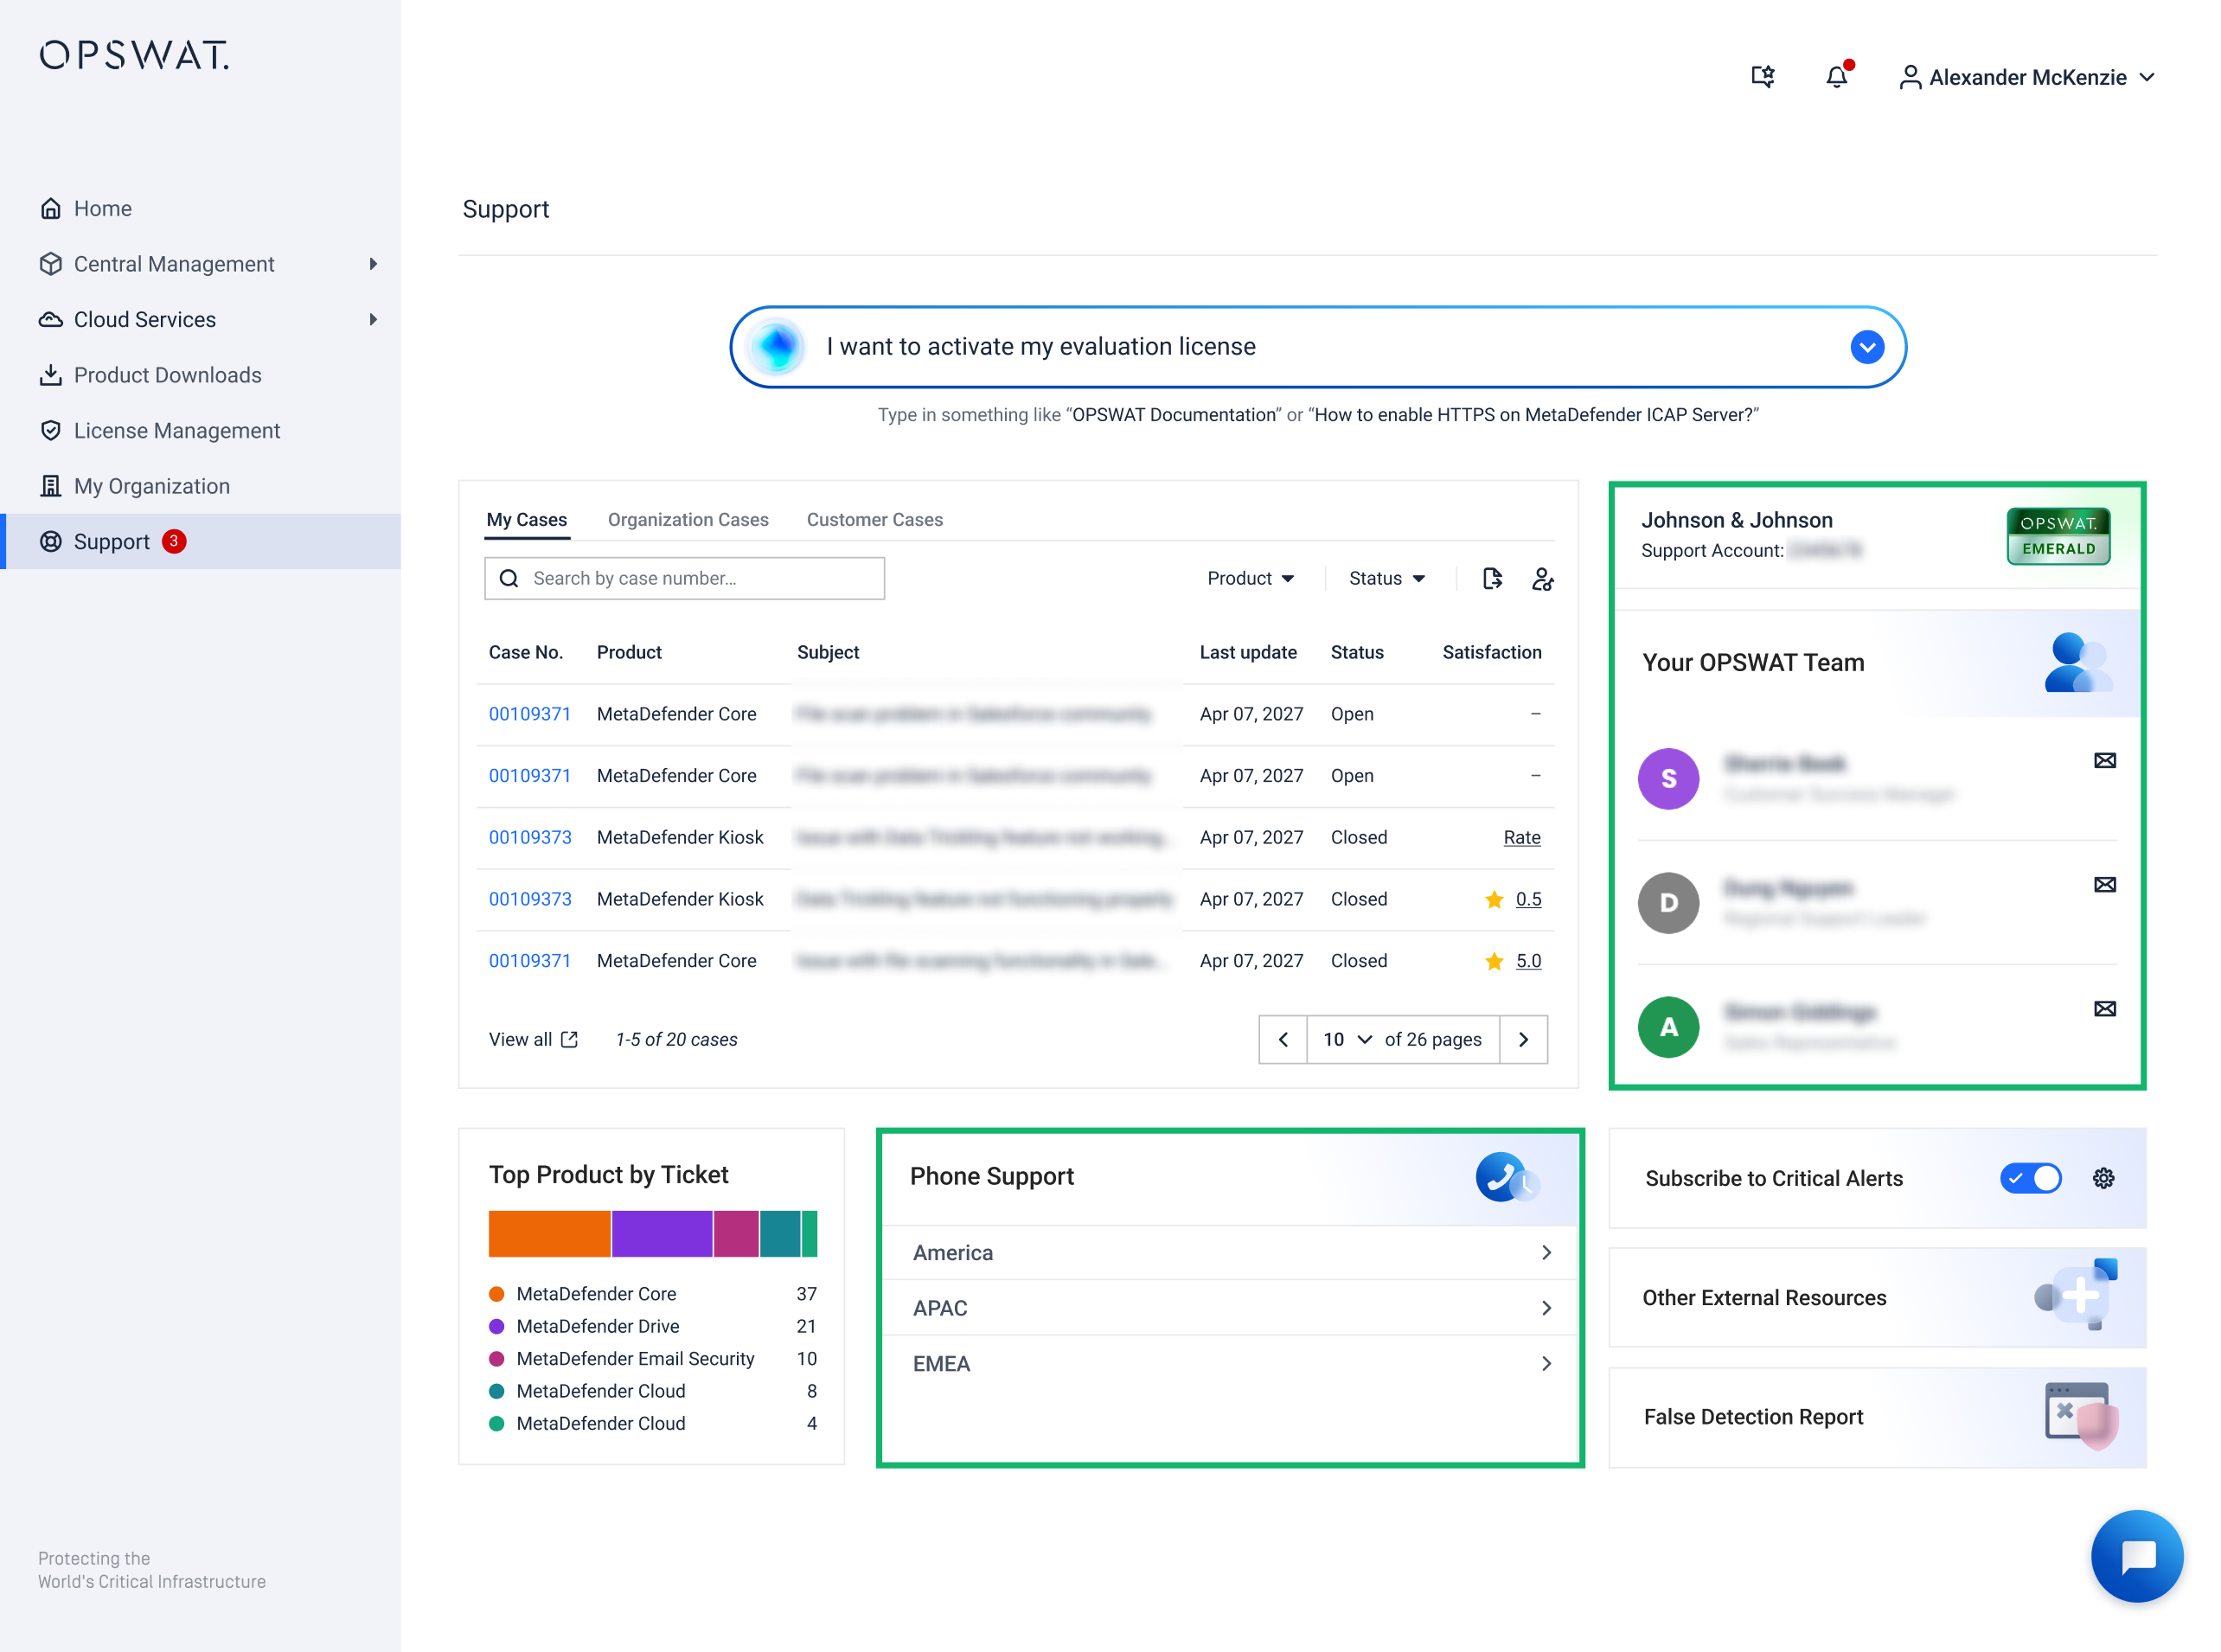Click the export cases icon
This screenshot has height=1652, width=2221.
[x=1491, y=578]
